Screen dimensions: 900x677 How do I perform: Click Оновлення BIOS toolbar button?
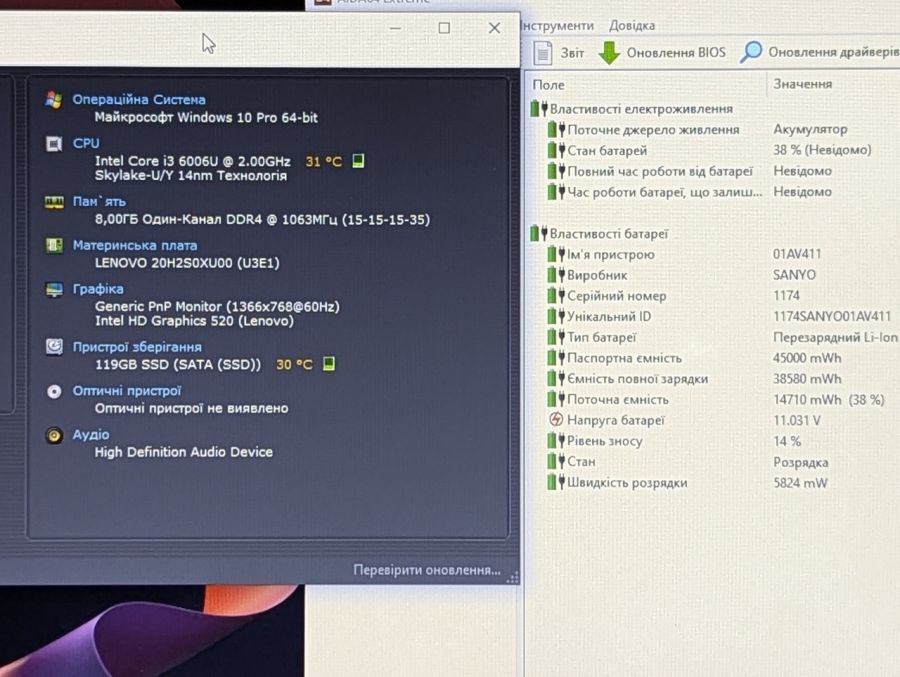click(662, 52)
